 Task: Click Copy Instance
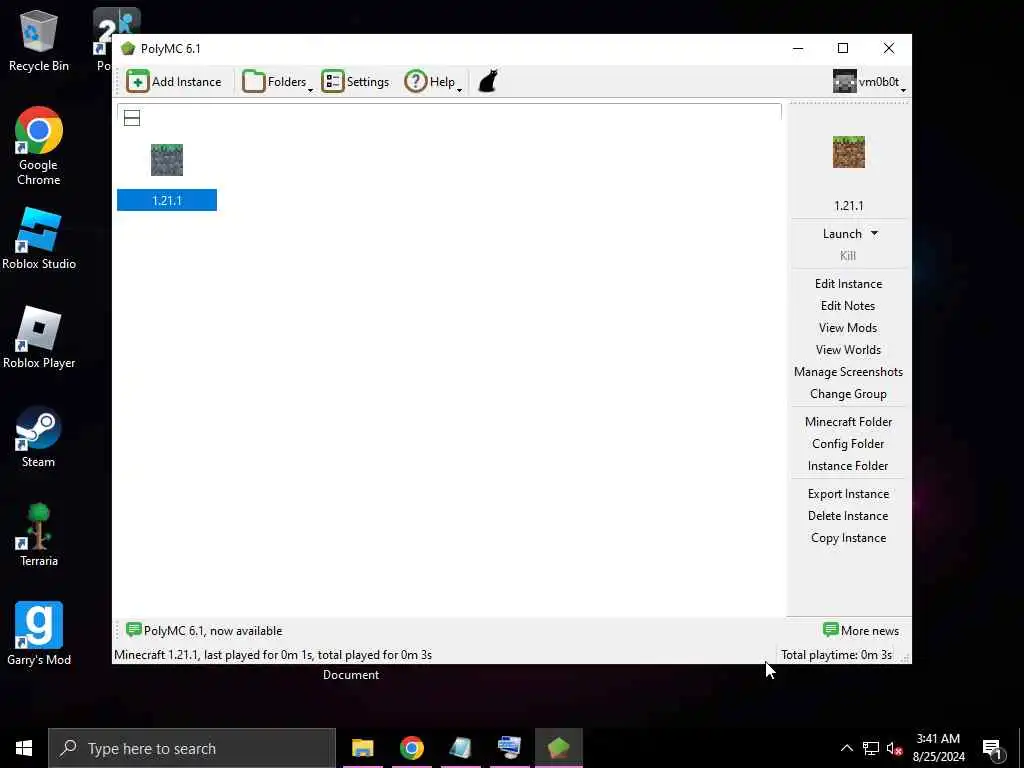coord(848,538)
